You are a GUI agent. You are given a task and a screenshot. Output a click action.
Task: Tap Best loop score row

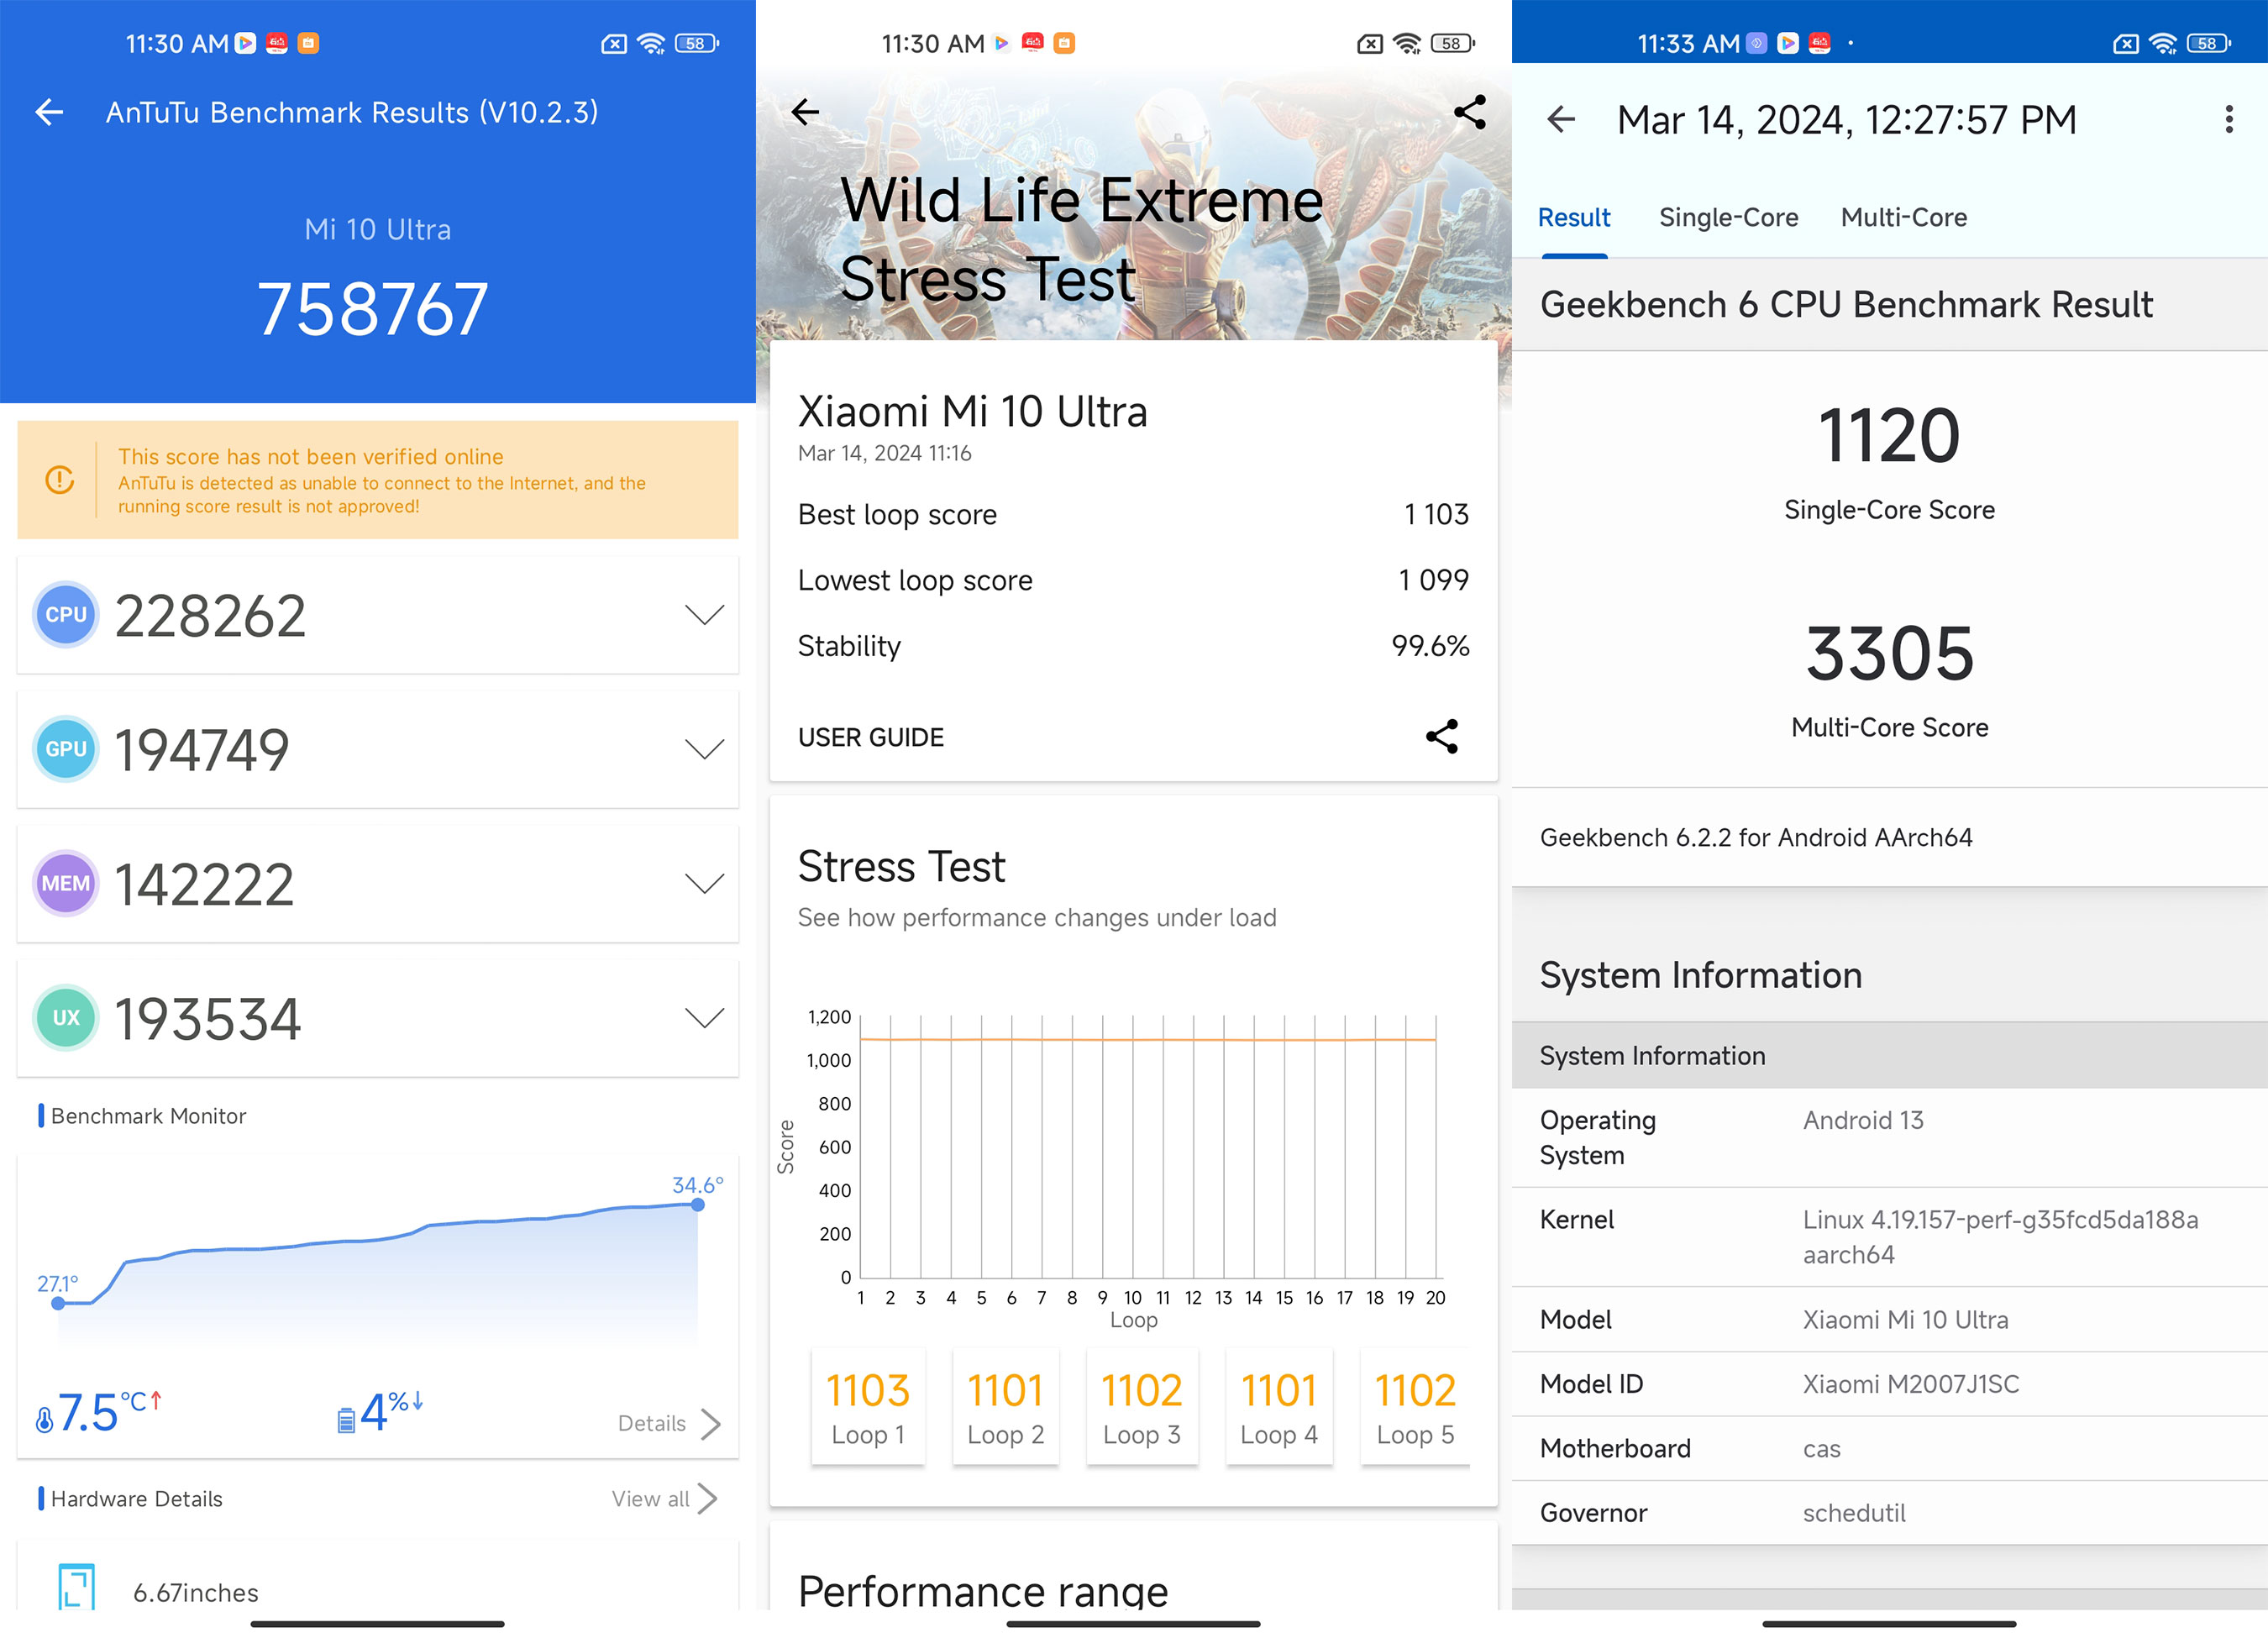coord(1133,515)
